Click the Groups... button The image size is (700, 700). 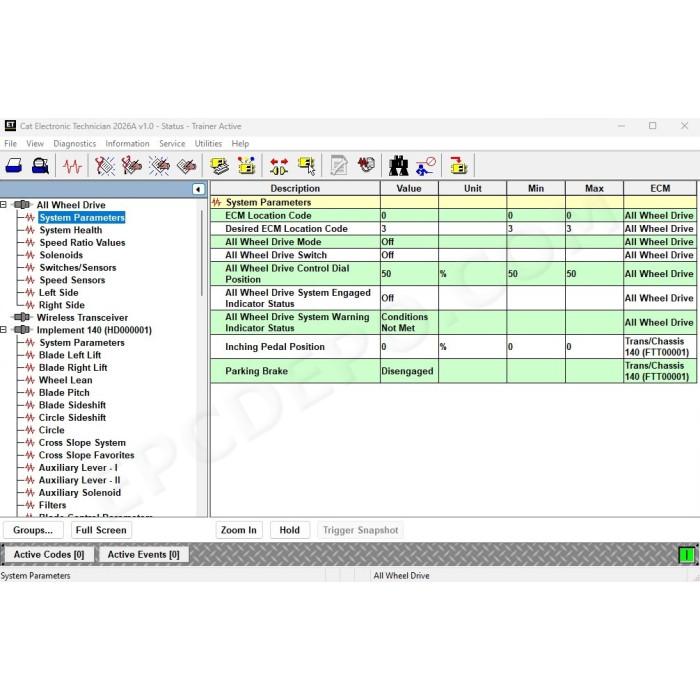click(33, 530)
